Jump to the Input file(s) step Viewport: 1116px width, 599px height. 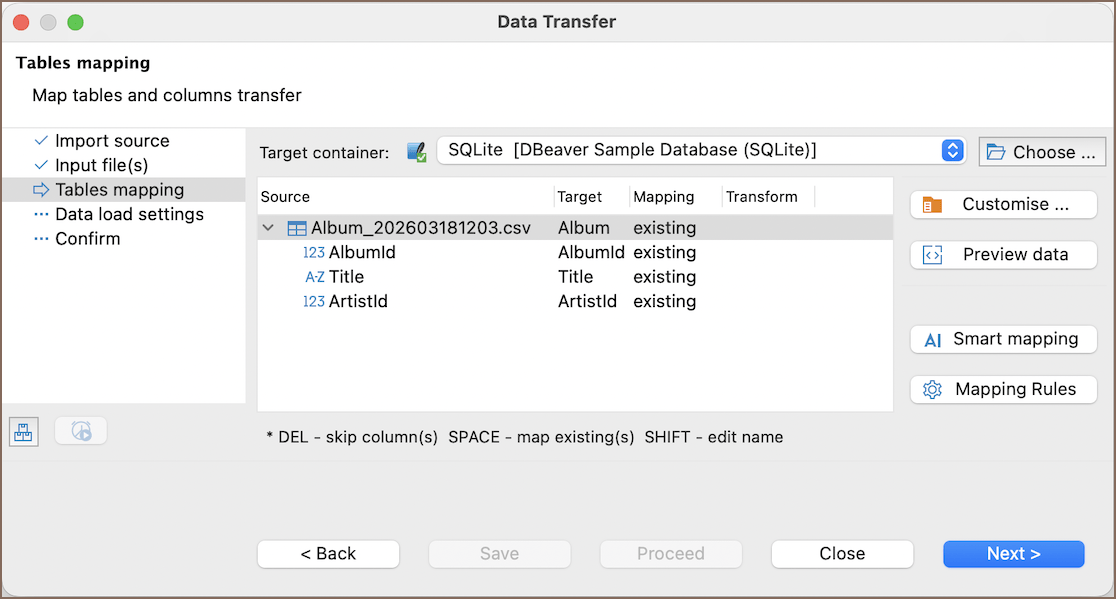click(101, 165)
